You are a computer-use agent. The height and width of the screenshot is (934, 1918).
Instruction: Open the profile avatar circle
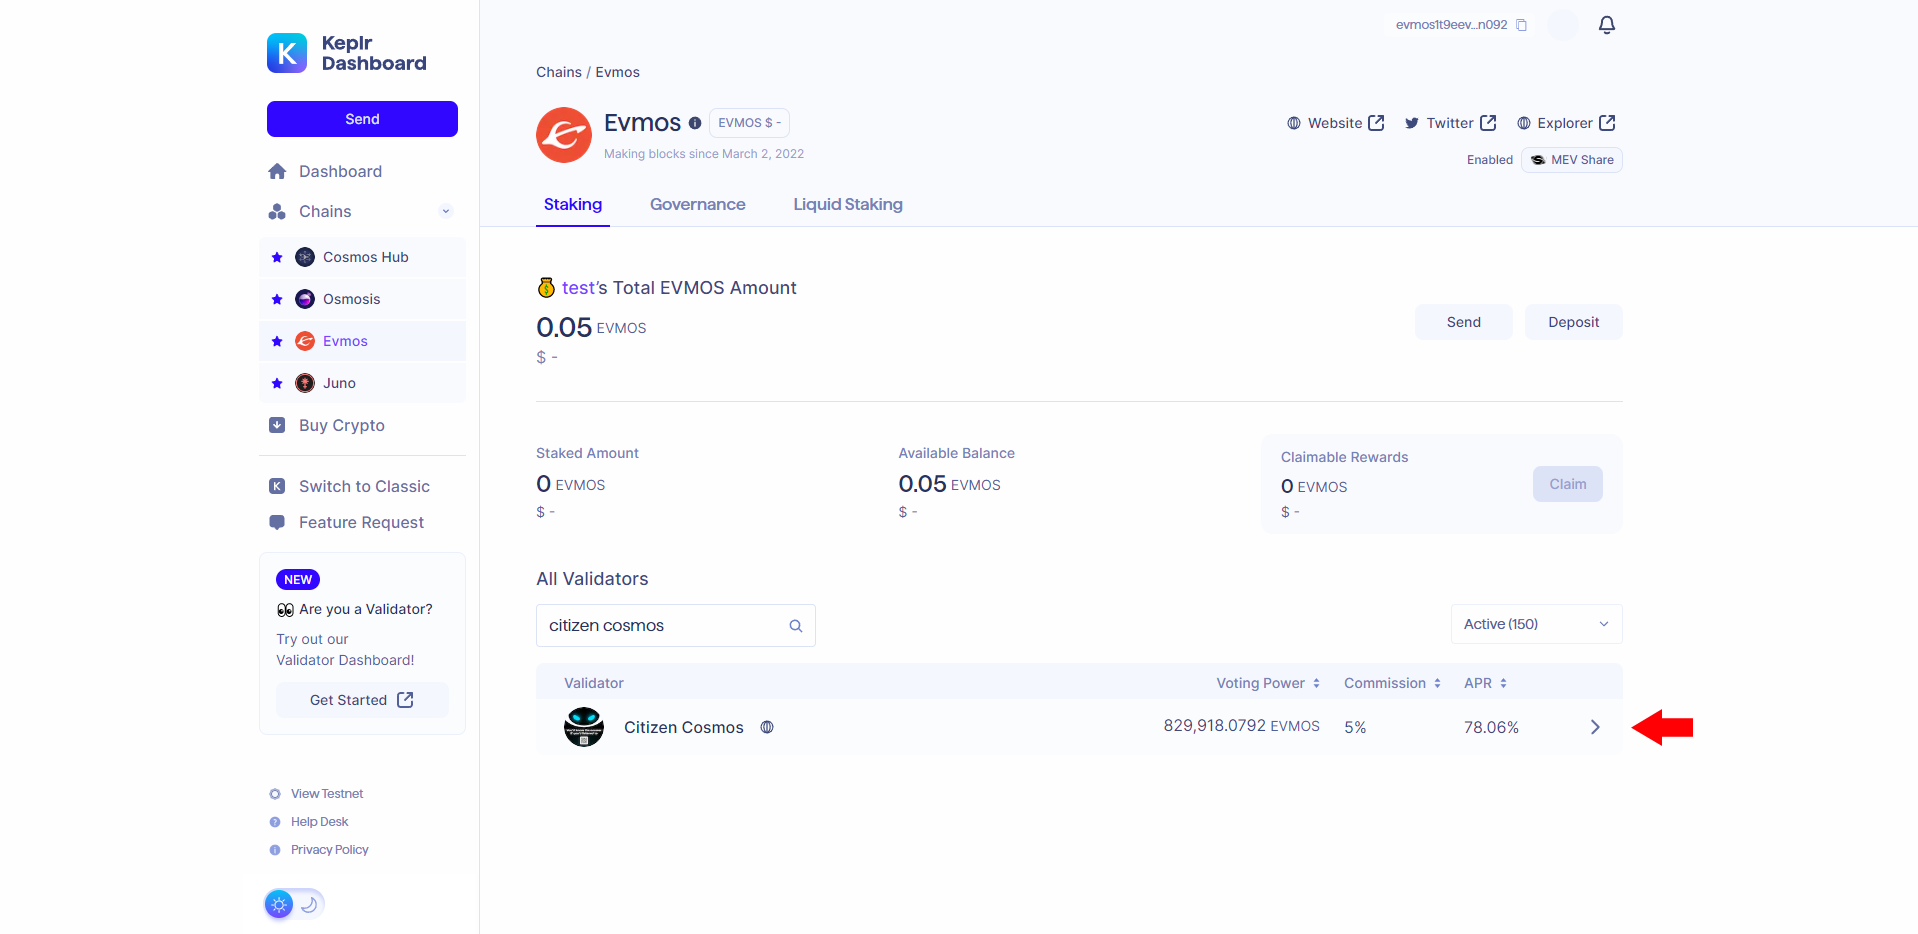1563,25
